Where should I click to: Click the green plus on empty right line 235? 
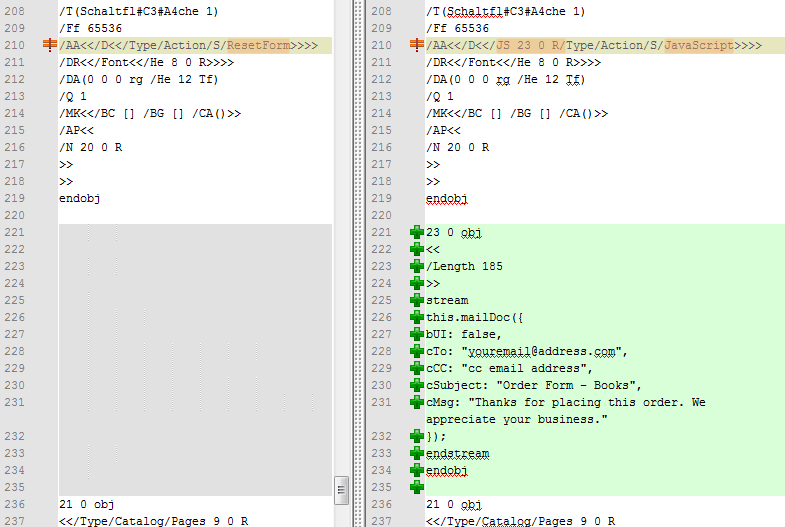click(x=417, y=487)
